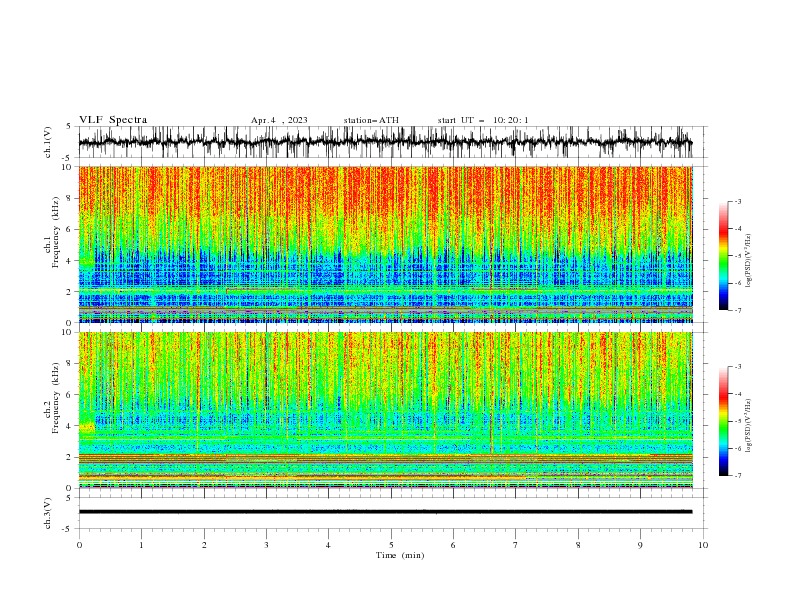Click time axis tick label "10"
This screenshot has height=612, width=792.
pyautogui.click(x=703, y=545)
